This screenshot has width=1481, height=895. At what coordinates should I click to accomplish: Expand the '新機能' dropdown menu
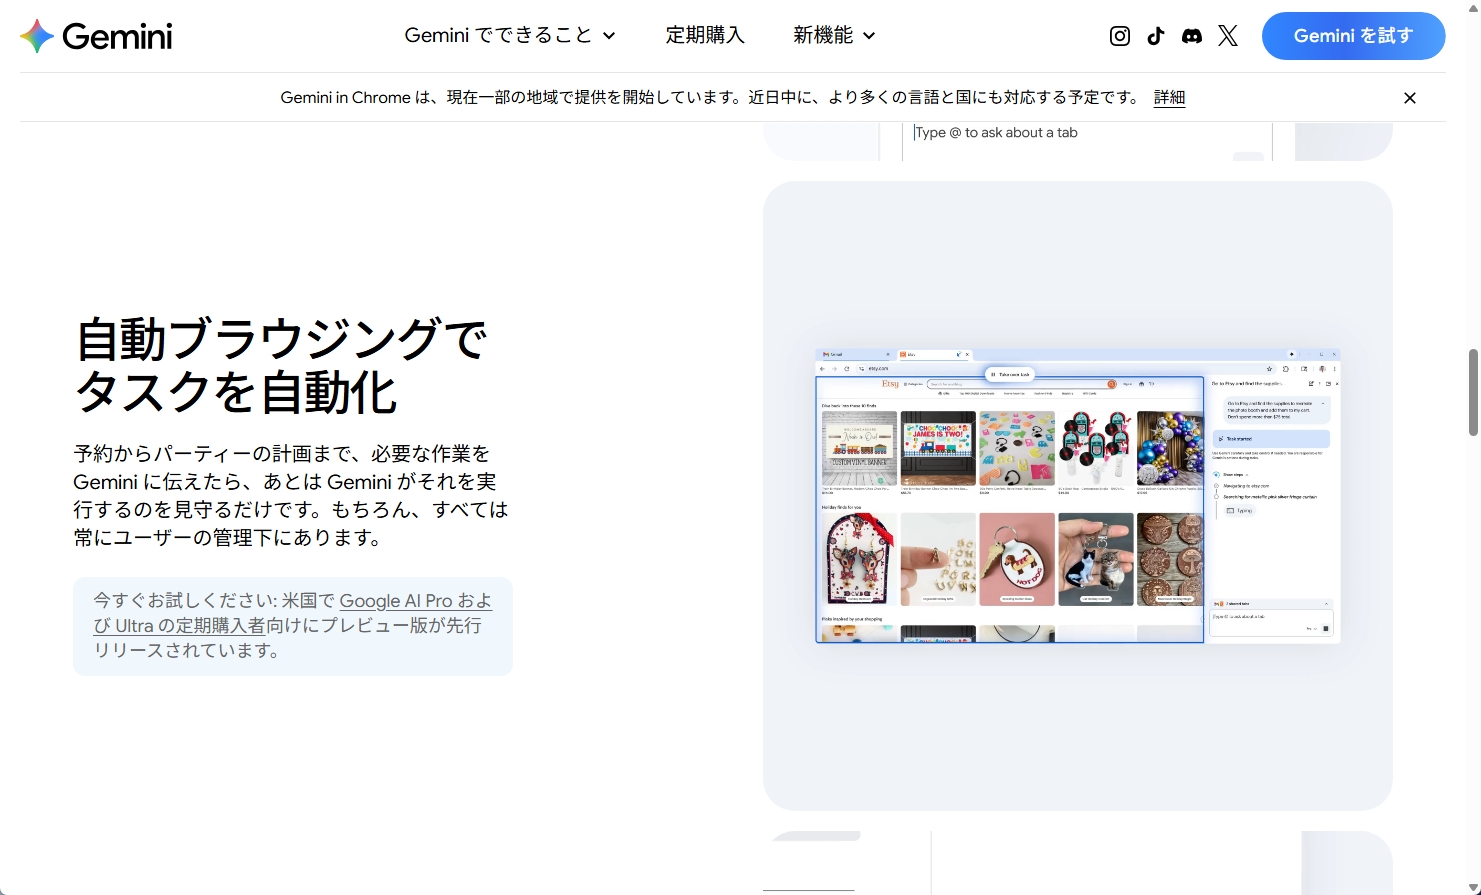[834, 35]
